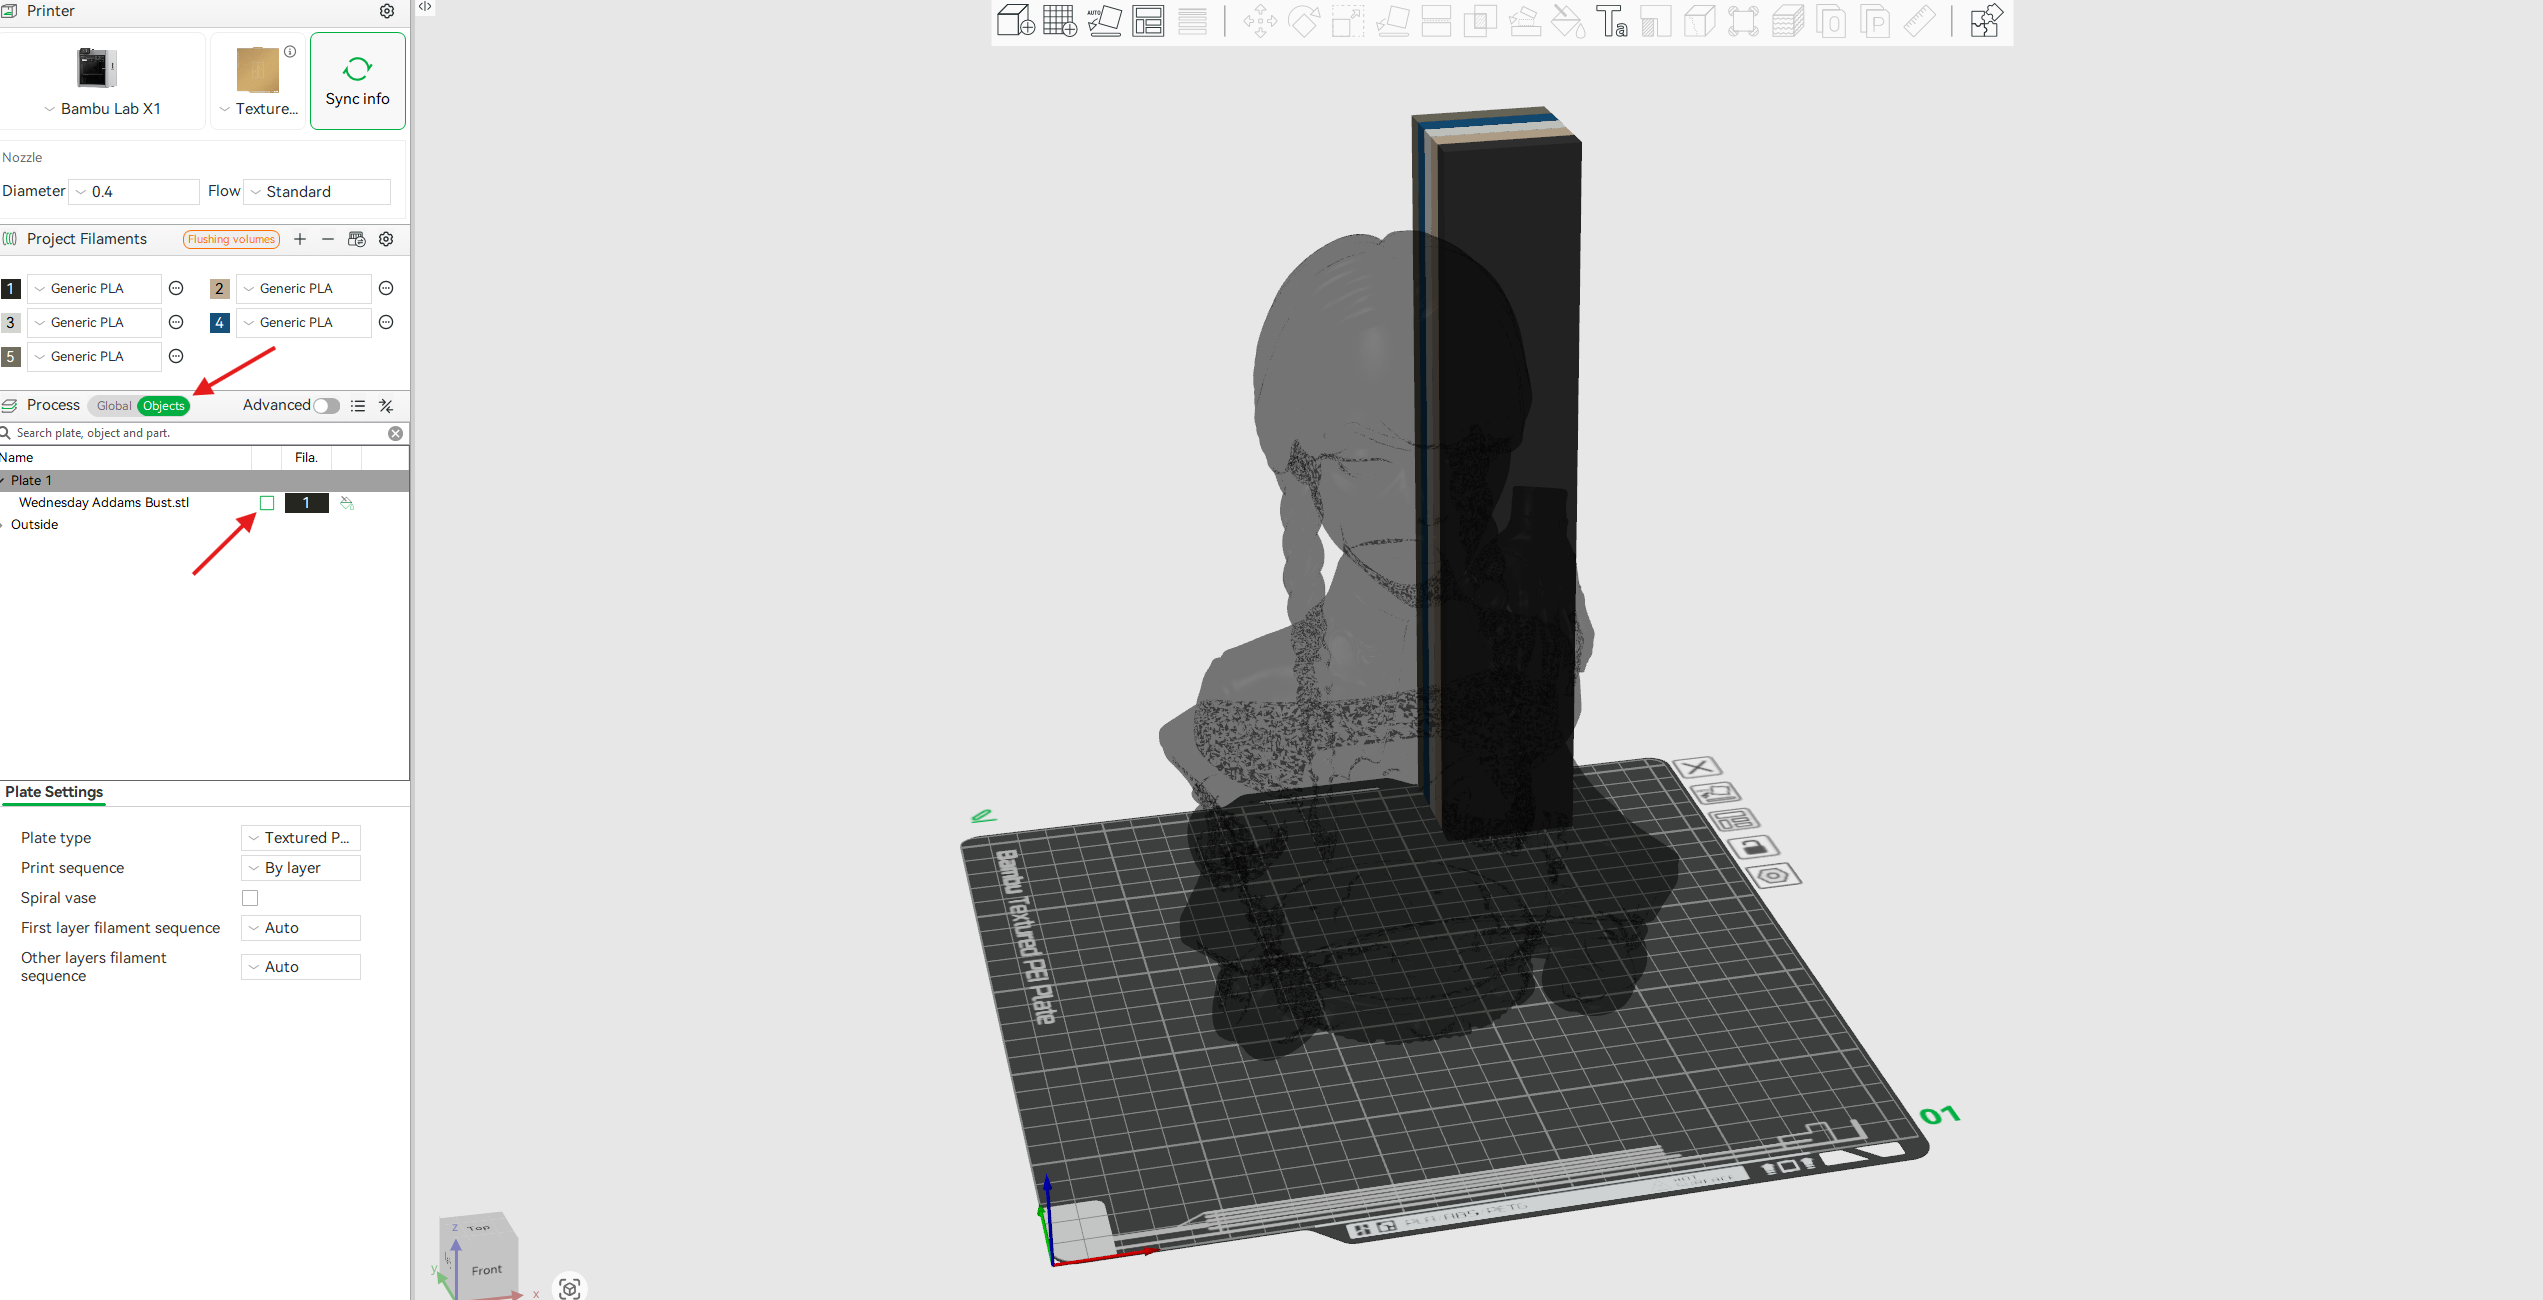
Task: Open Other layers filament sequence dropdown
Action: tap(301, 967)
